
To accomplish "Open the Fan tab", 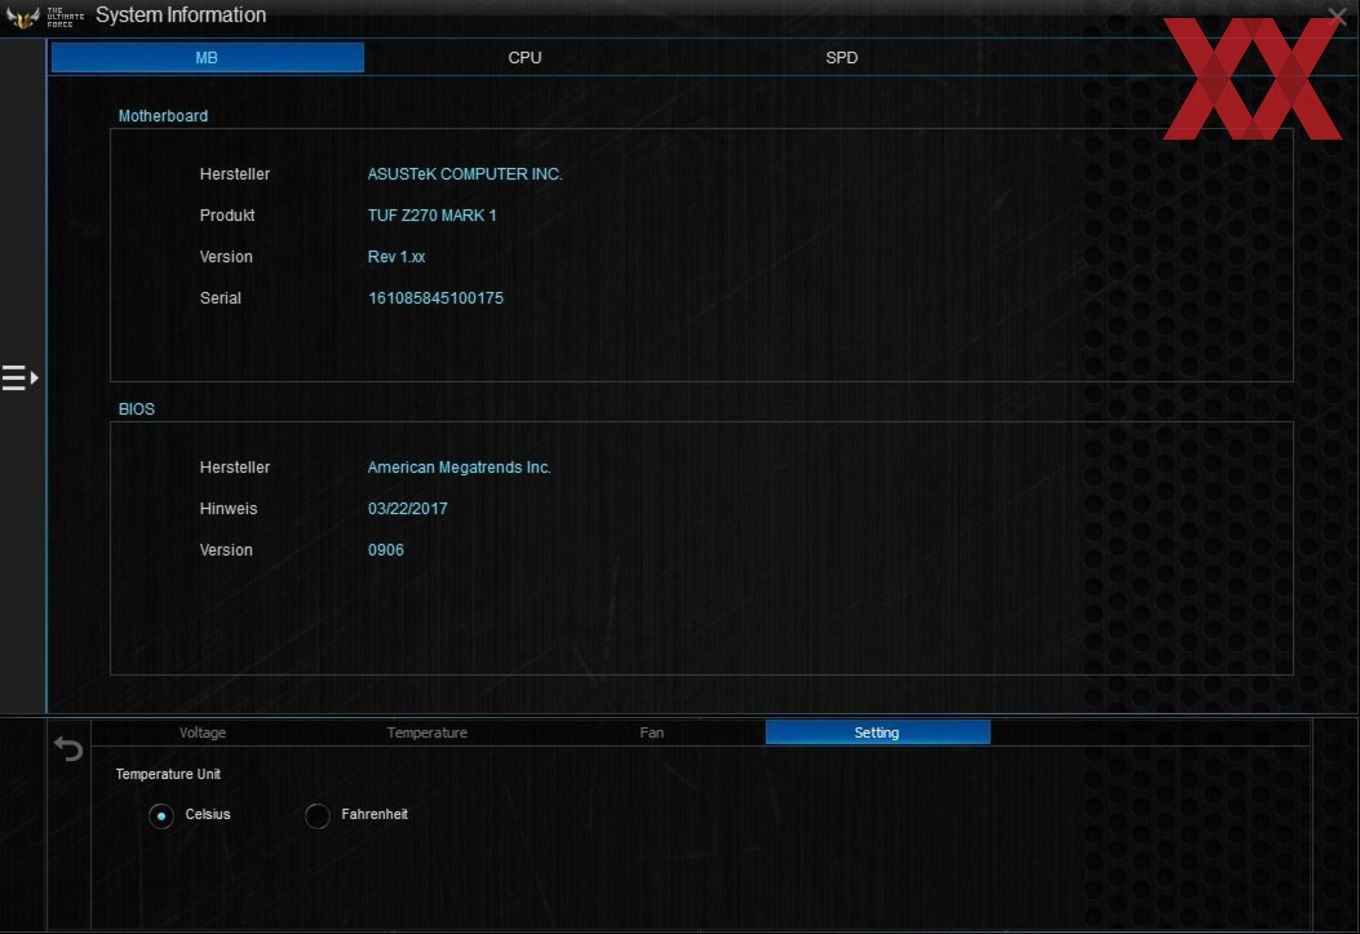I will [652, 733].
